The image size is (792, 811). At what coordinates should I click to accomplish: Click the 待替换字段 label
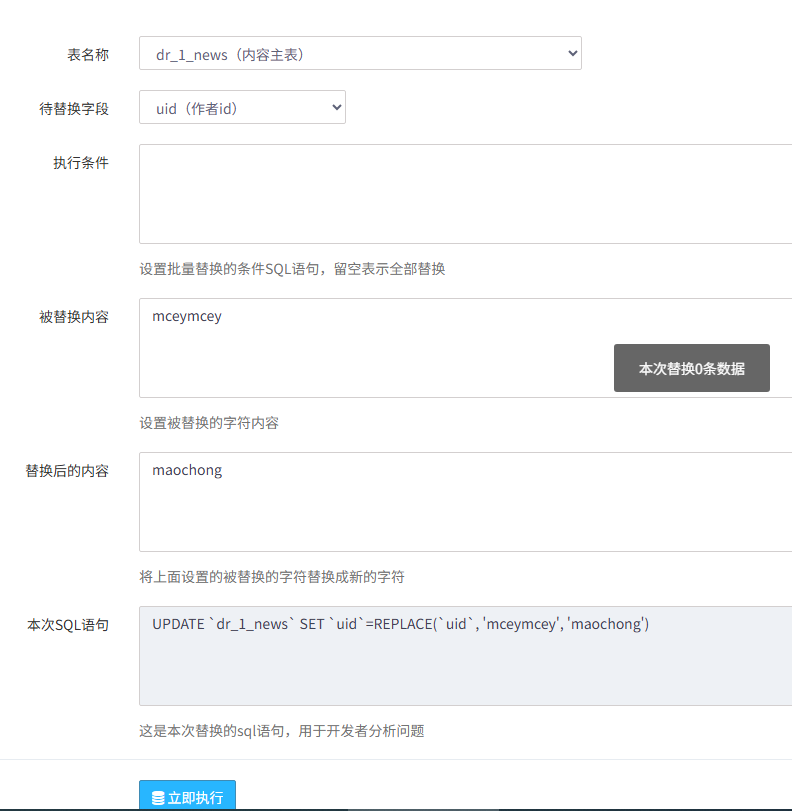(x=74, y=109)
